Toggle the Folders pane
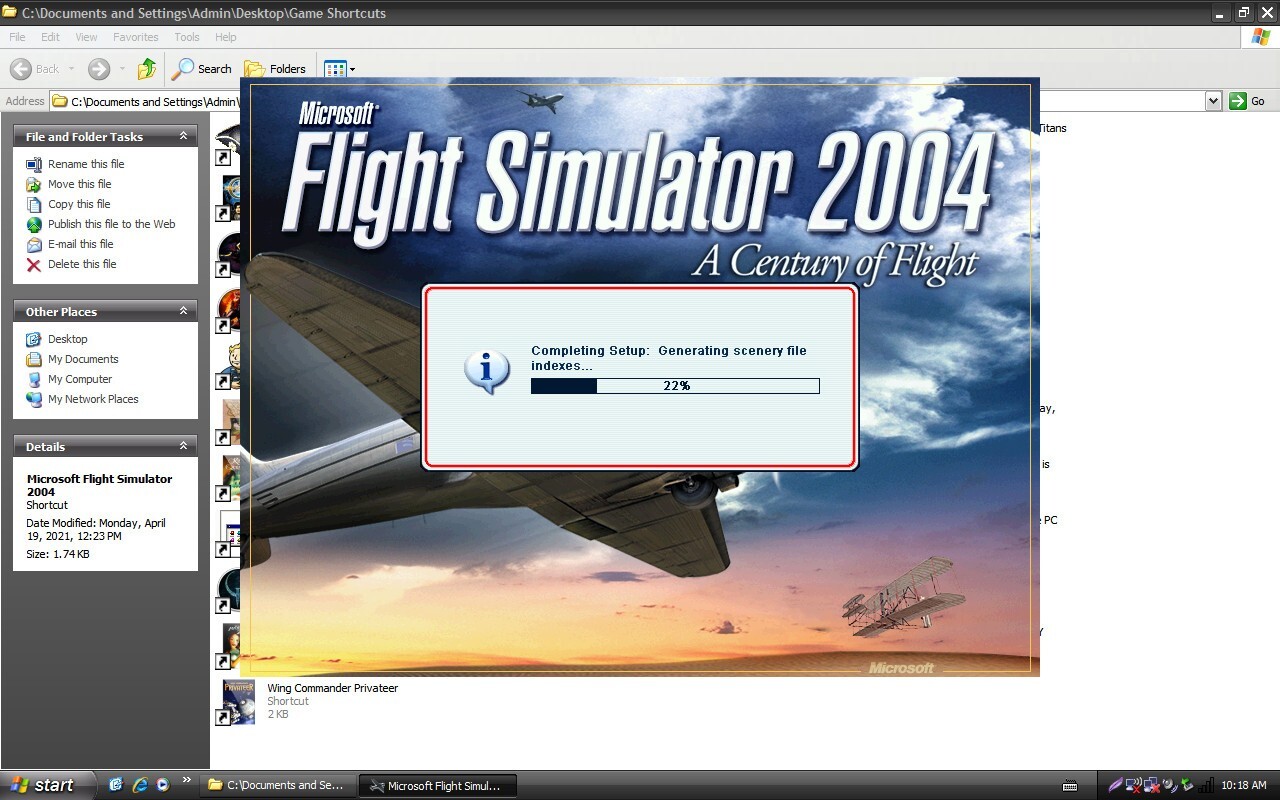Viewport: 1280px width, 800px height. [276, 69]
